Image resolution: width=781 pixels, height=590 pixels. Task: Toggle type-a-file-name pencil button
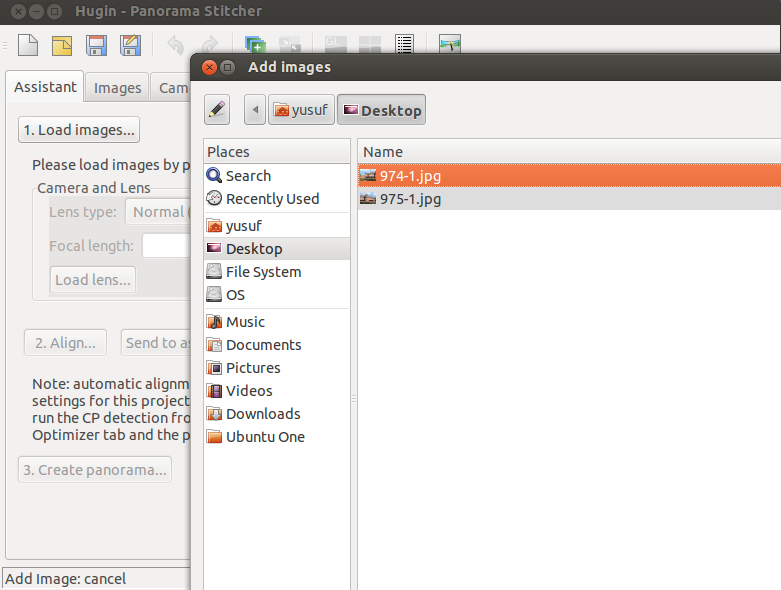pyautogui.click(x=217, y=110)
